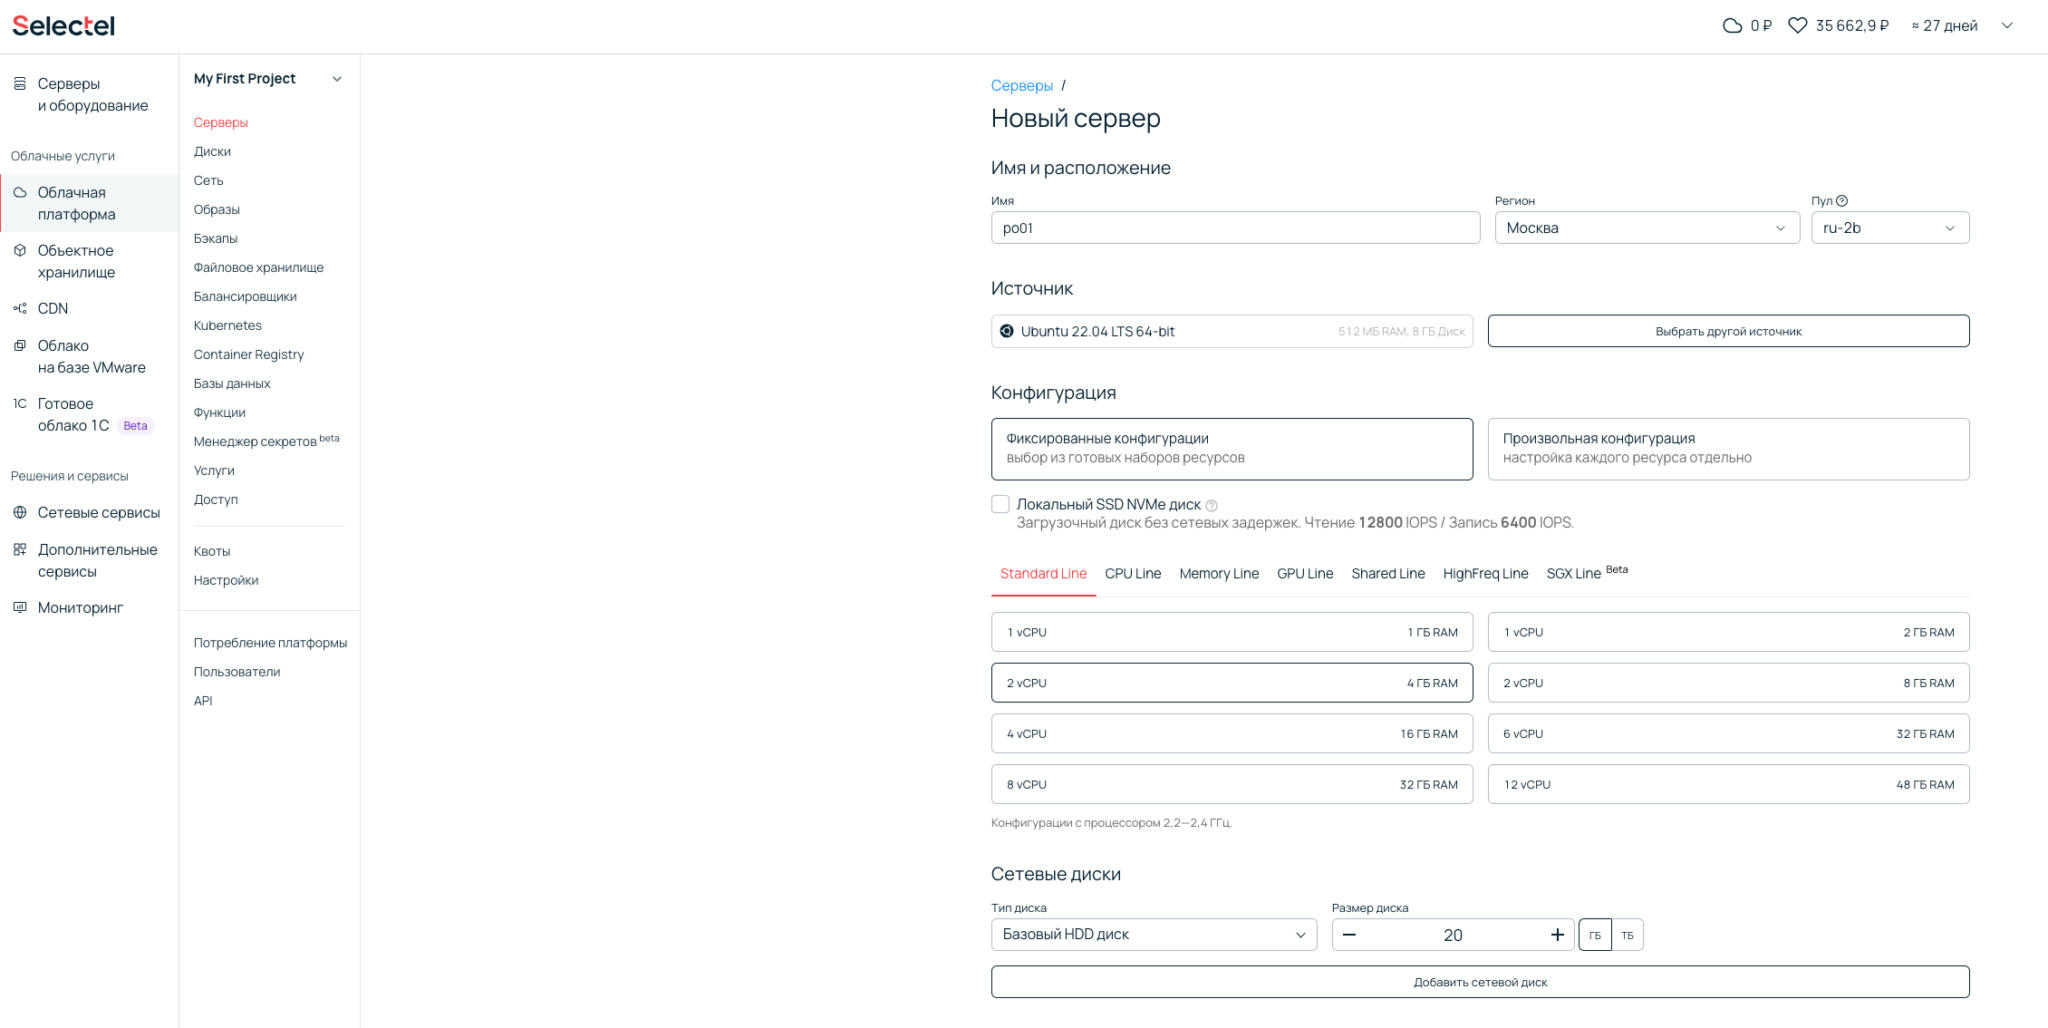The height and width of the screenshot is (1028, 2048).
Task: Select the Сетевые сервисы globe icon
Action: 20,512
